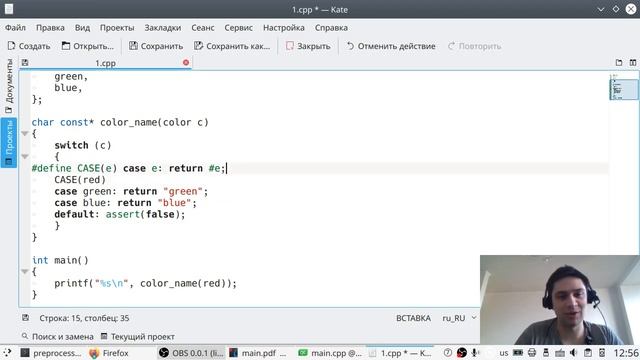Viewport: 640px width, 360px height.
Task: Click the microphone tray icon
Action: click(x=475, y=353)
